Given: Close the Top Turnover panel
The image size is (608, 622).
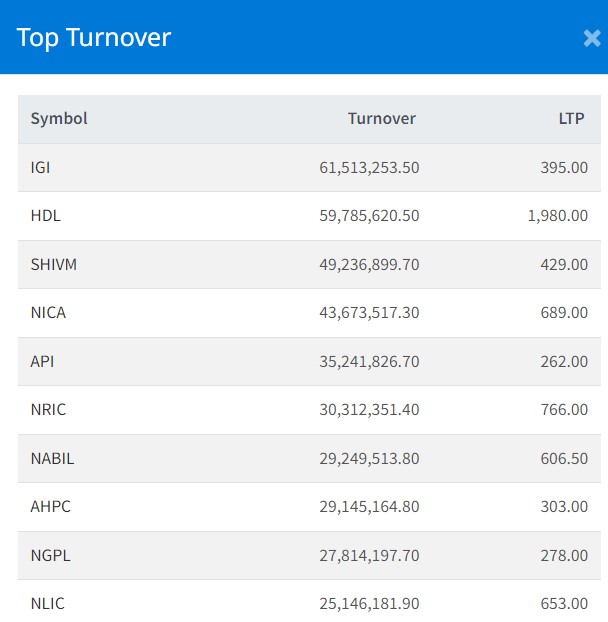Looking at the screenshot, I should tap(591, 39).
